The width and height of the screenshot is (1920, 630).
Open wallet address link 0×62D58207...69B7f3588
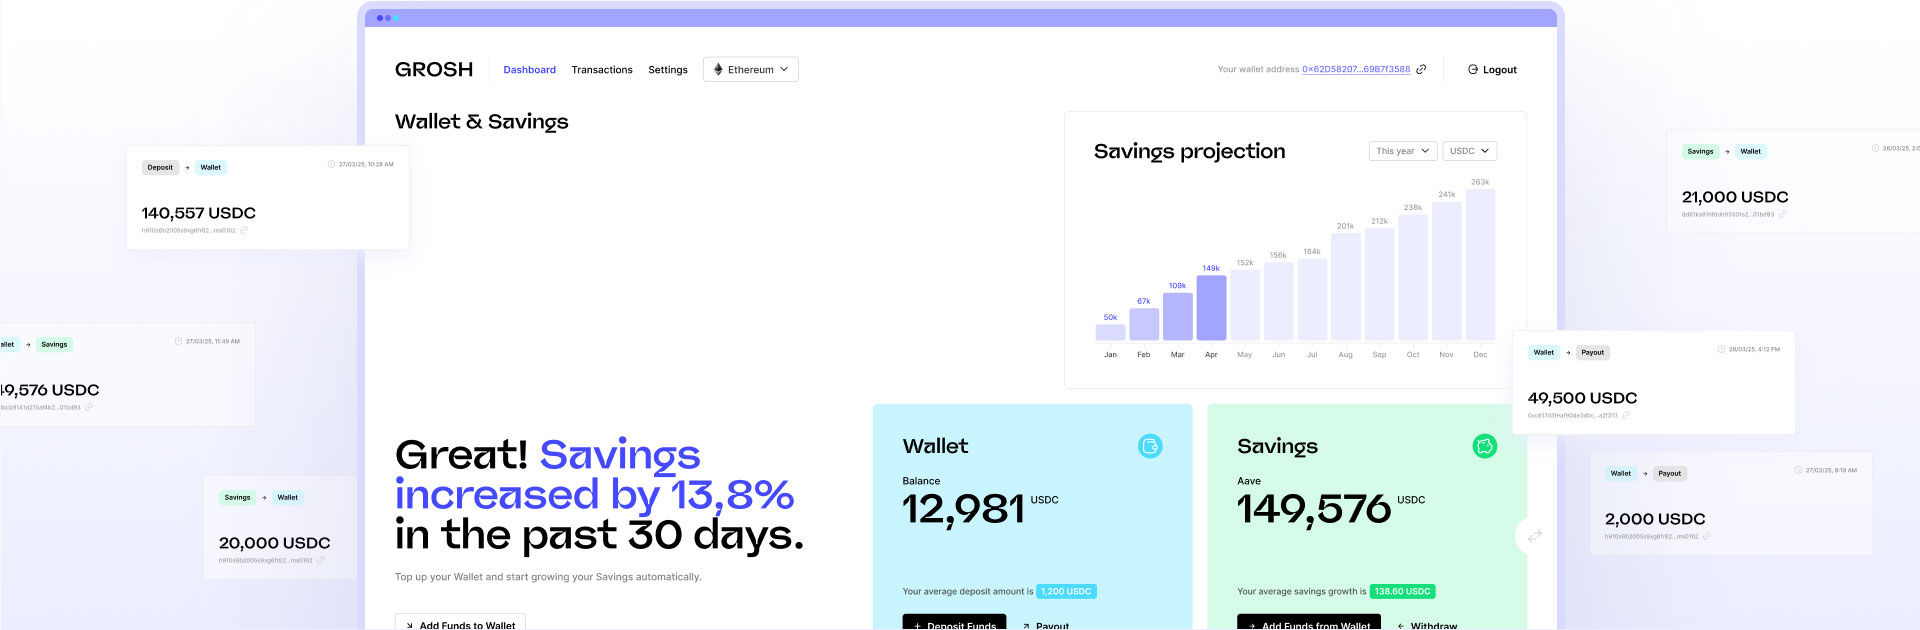[x=1356, y=70]
